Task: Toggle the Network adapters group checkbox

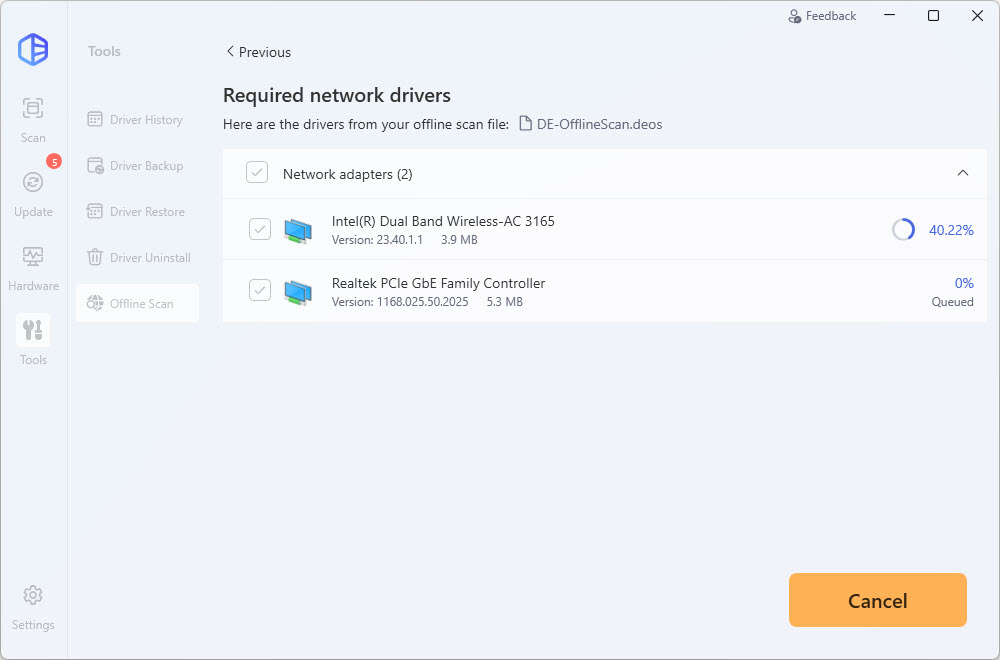Action: coord(257,174)
